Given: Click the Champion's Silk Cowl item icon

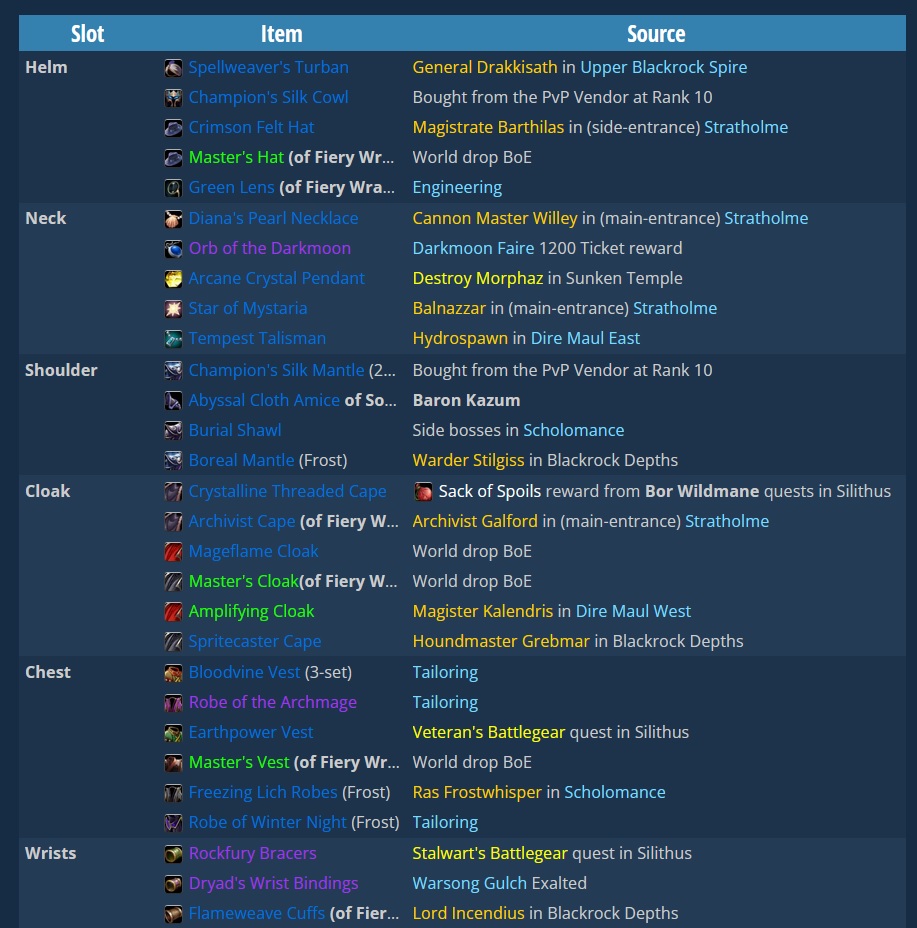Looking at the screenshot, I should click(173, 98).
